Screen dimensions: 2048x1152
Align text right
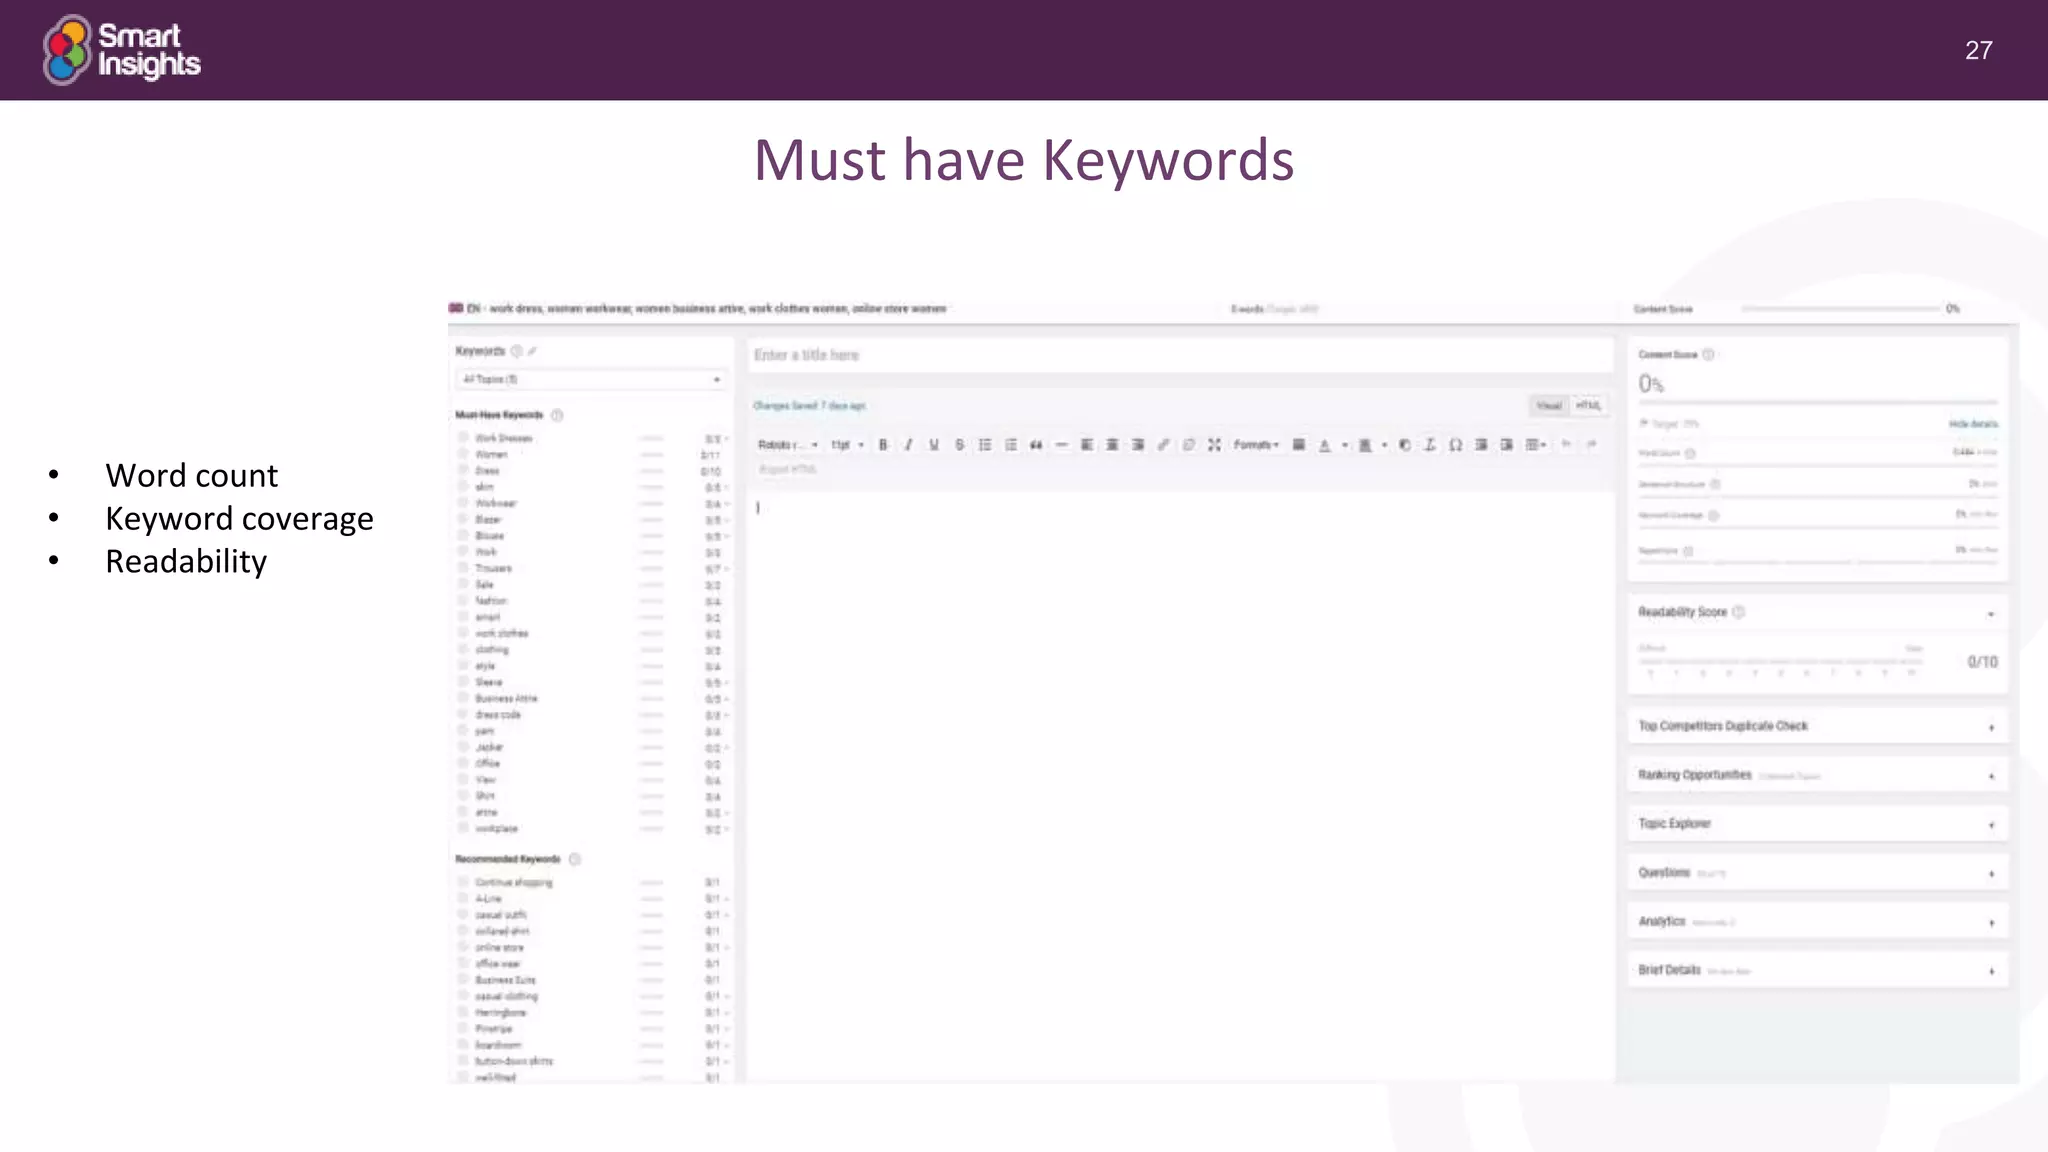point(1138,445)
